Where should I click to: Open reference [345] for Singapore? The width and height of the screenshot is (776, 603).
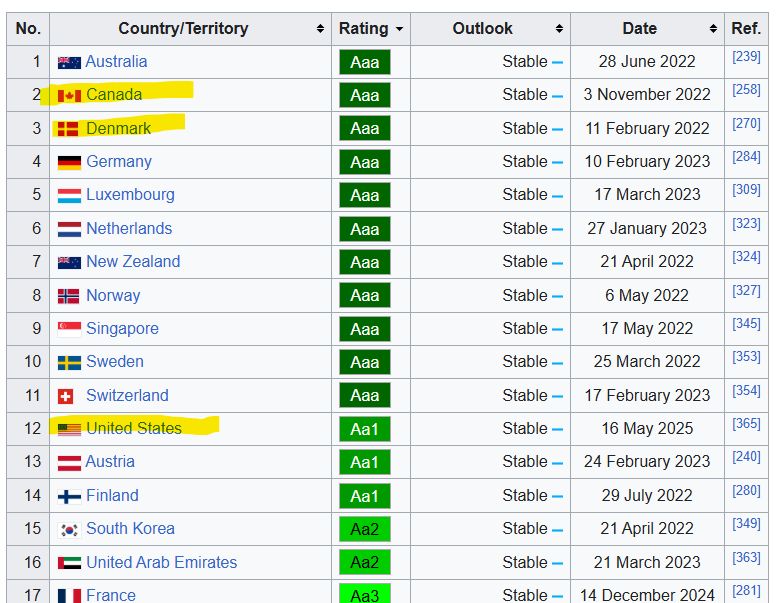[746, 324]
